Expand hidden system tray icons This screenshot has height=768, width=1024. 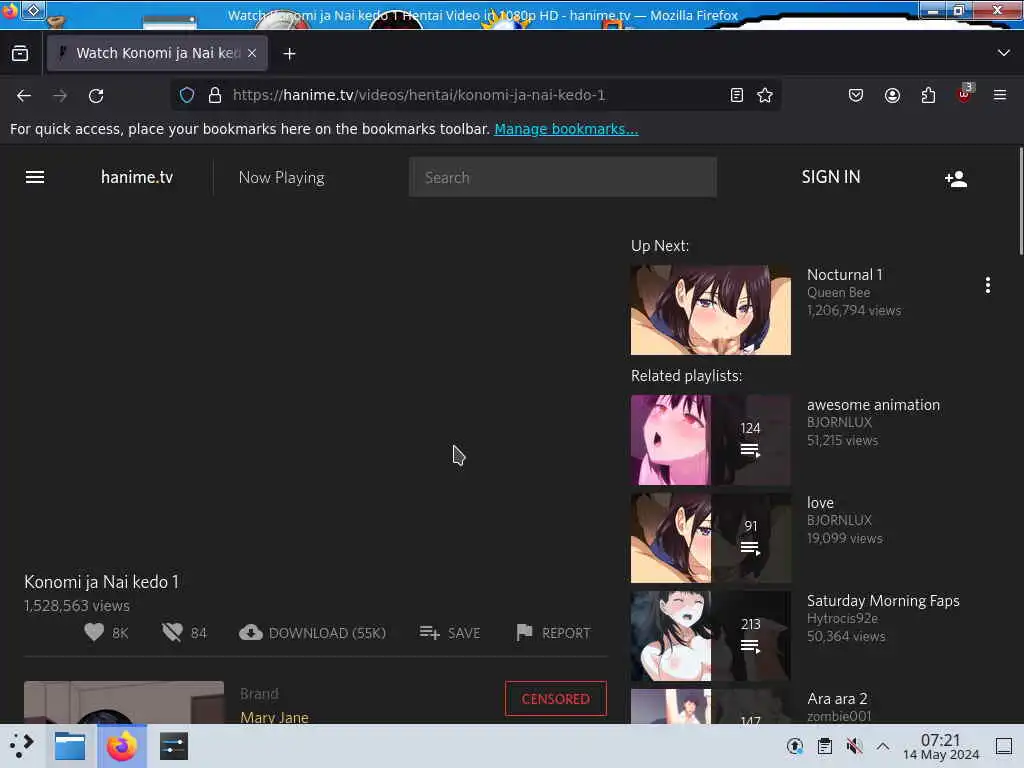pos(883,746)
